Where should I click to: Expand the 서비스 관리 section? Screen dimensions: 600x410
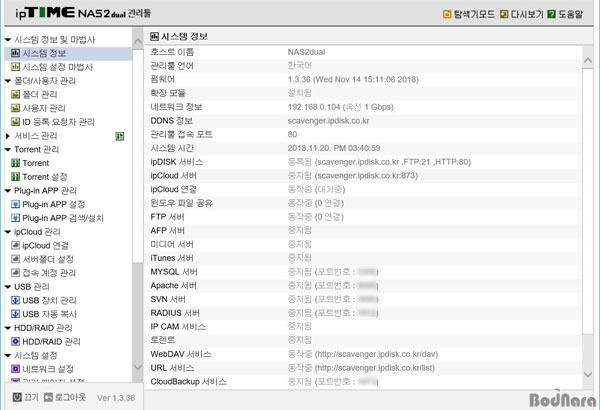point(8,136)
